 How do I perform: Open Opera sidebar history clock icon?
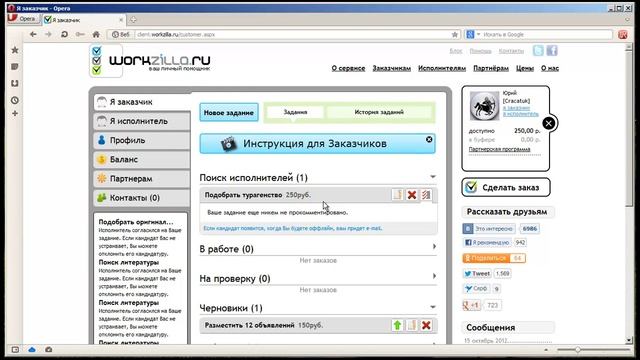tap(15, 100)
